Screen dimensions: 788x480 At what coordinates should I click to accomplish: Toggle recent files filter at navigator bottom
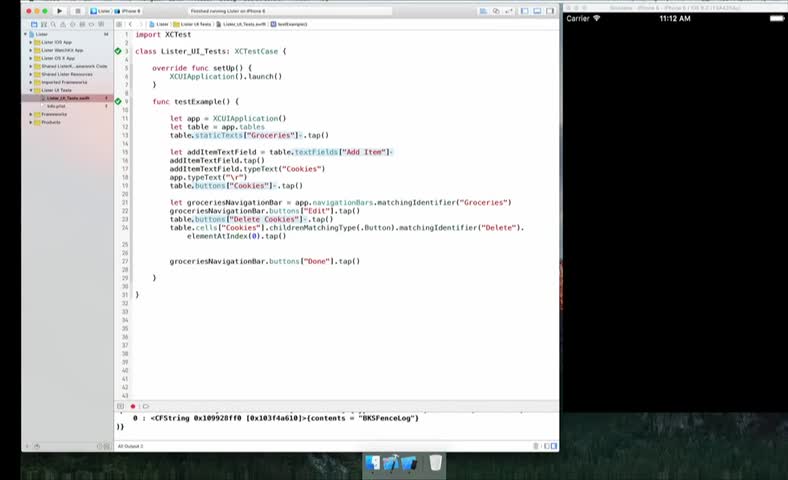pos(100,446)
